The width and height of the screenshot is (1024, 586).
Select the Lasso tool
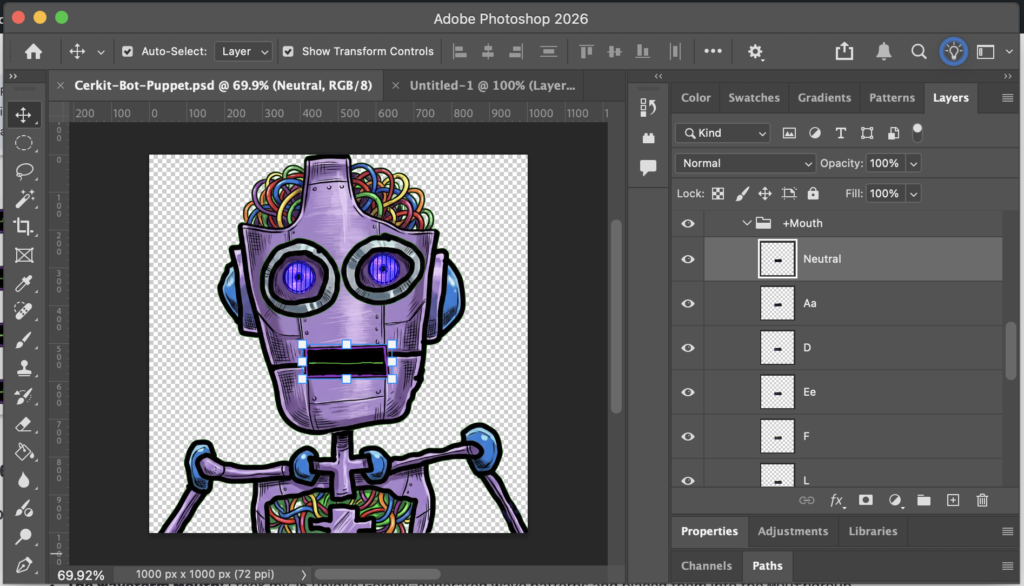(25, 170)
